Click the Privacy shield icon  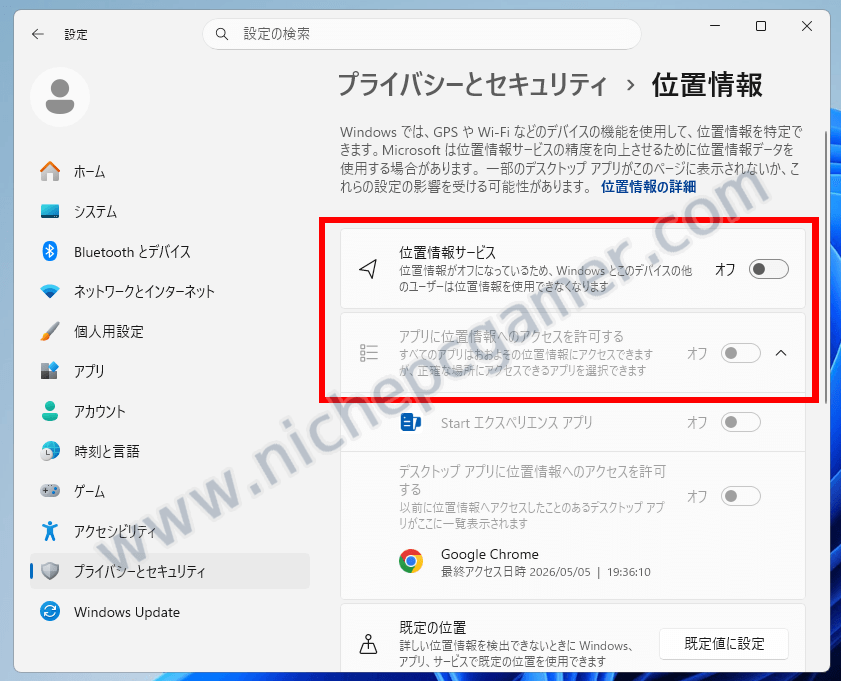[x=50, y=571]
